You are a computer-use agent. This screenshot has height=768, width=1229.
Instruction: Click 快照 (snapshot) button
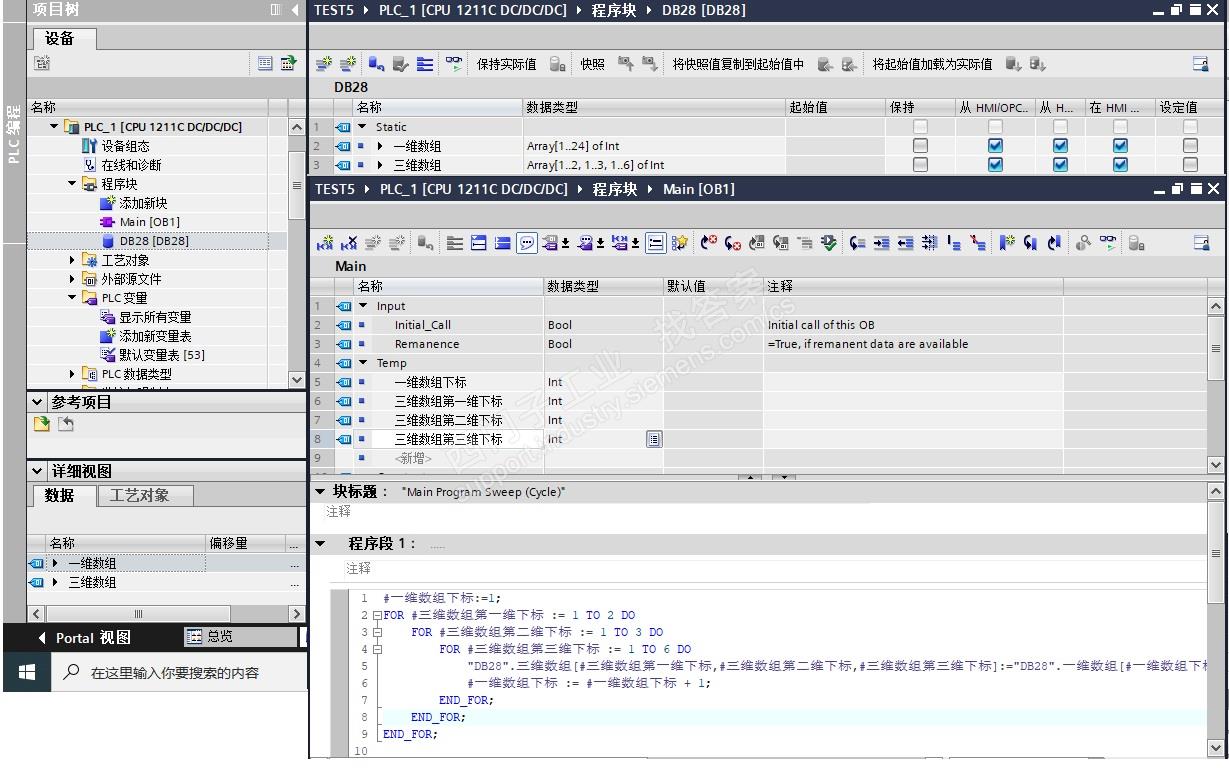[x=592, y=65]
